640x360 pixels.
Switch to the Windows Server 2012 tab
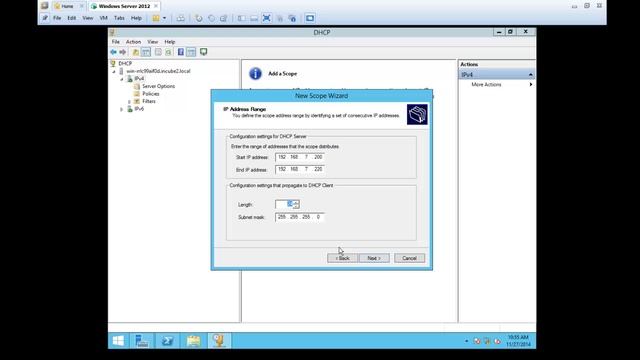(124, 6)
